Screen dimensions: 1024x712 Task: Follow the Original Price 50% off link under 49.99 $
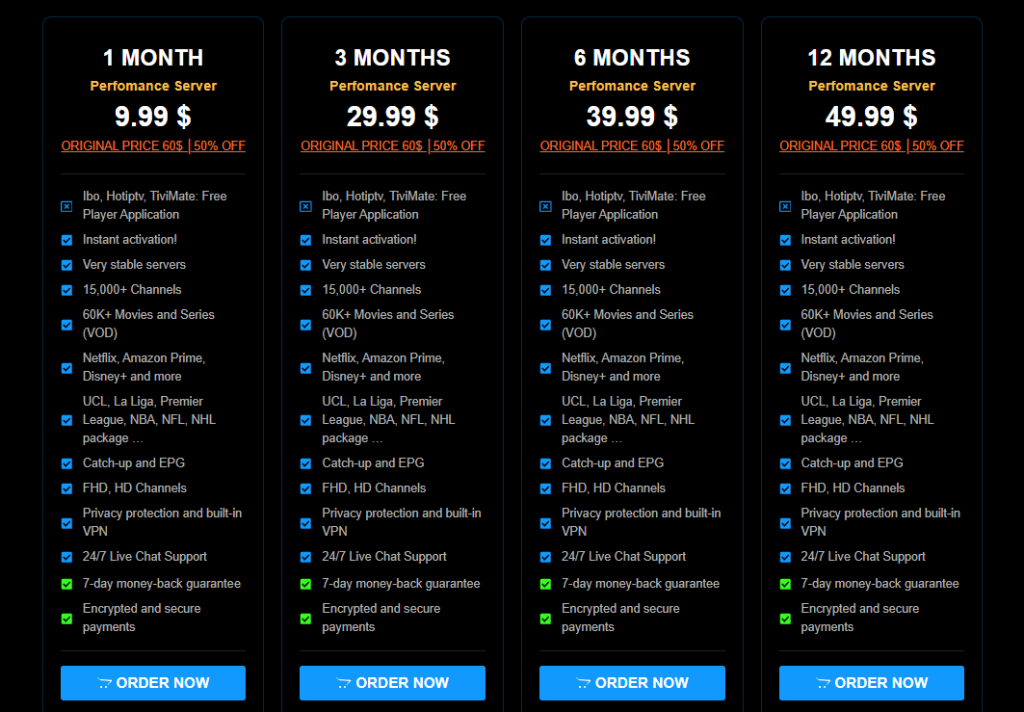tap(871, 146)
